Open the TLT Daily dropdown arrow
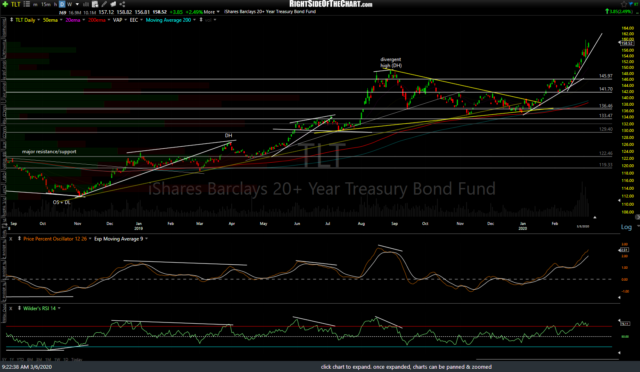 tap(39, 20)
